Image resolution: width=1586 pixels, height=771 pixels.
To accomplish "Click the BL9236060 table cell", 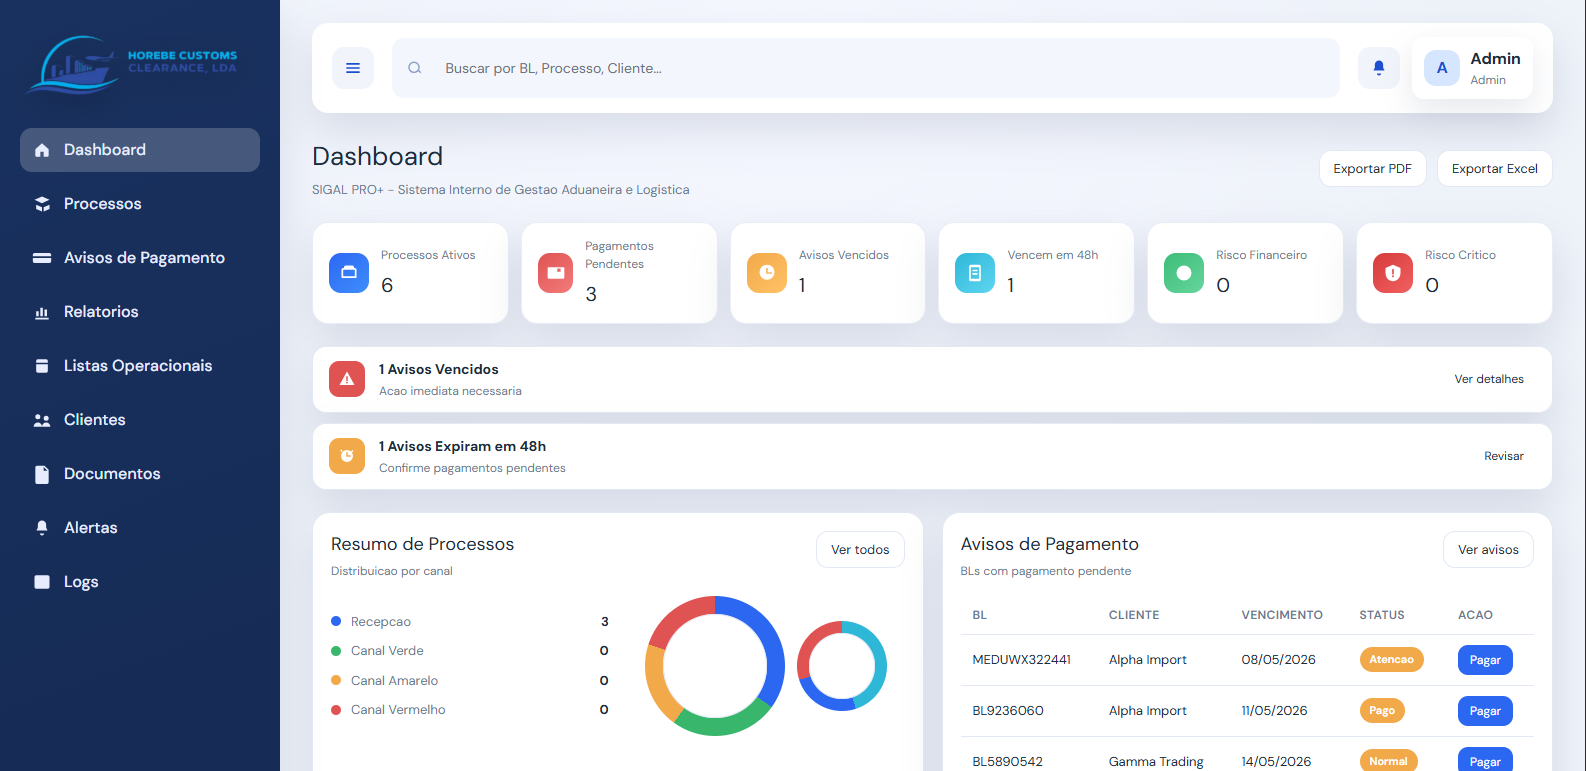I will click(1008, 711).
